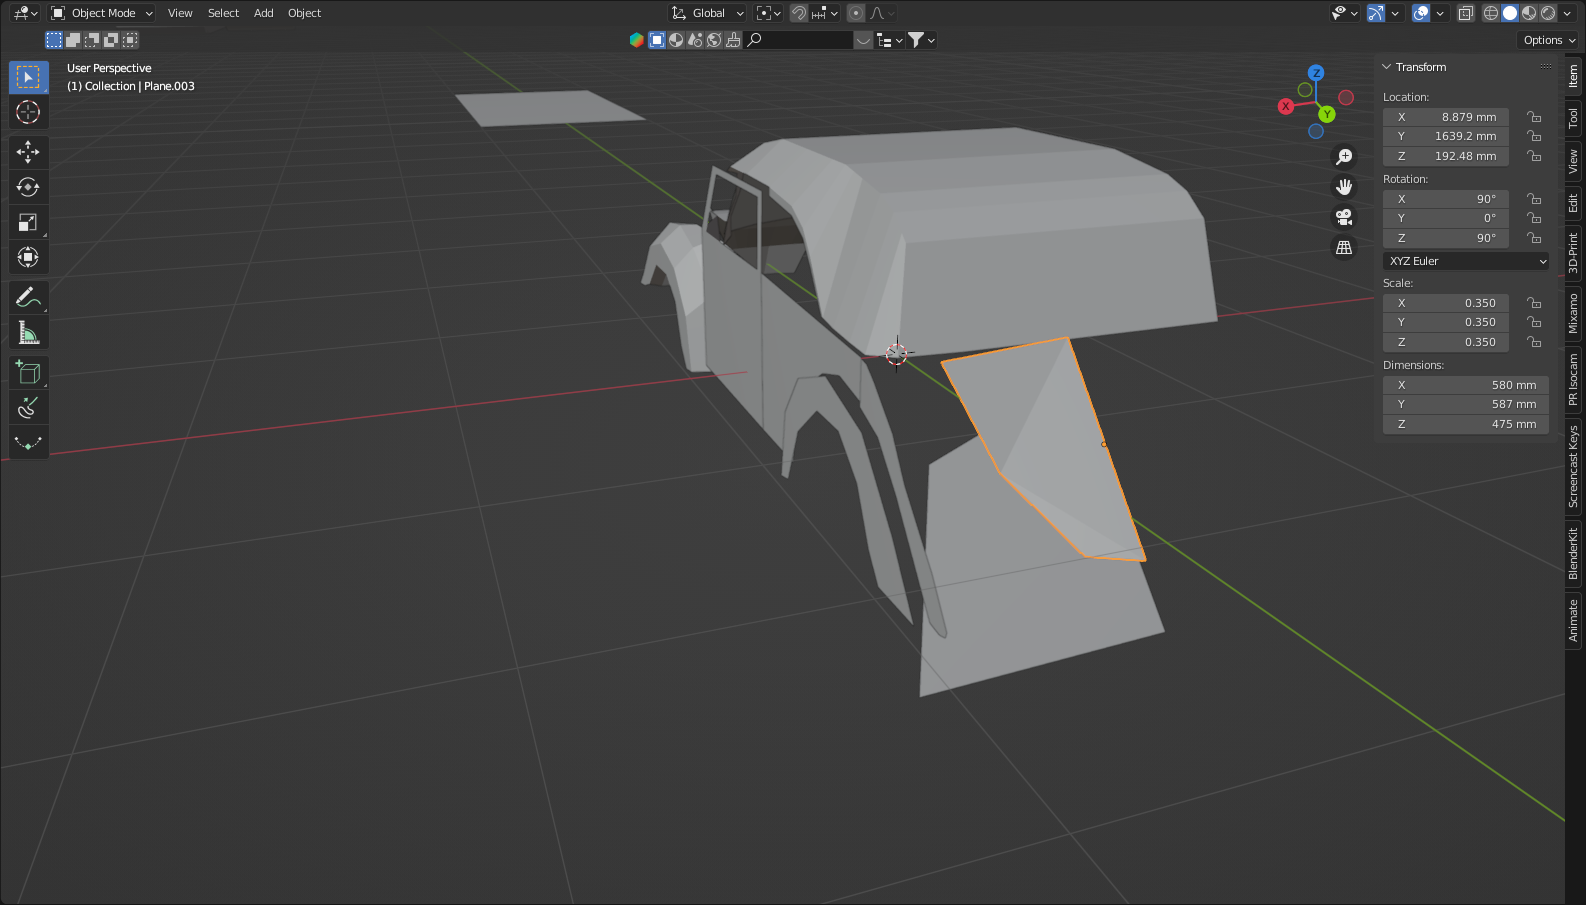Switch to Rendered viewport shading

[1548, 13]
